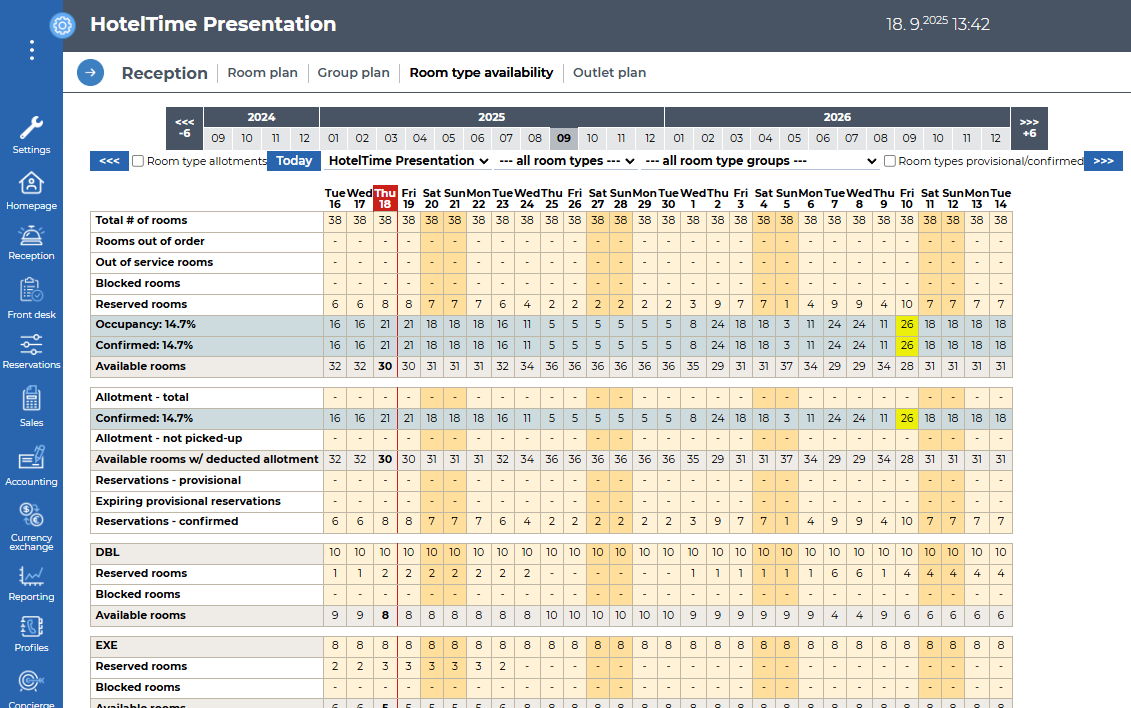1131x708 pixels.
Task: Open Front desk sidebar icon
Action: pos(31,291)
